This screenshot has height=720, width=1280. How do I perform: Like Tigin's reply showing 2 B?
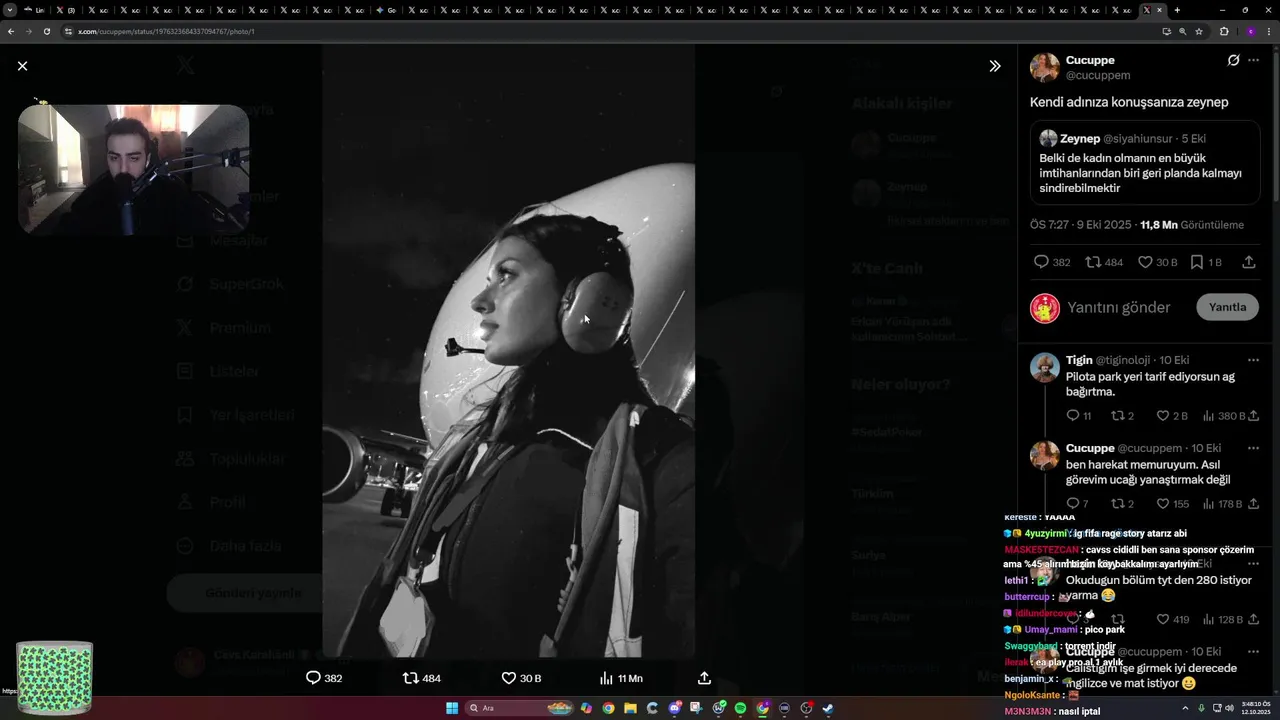[1172, 416]
